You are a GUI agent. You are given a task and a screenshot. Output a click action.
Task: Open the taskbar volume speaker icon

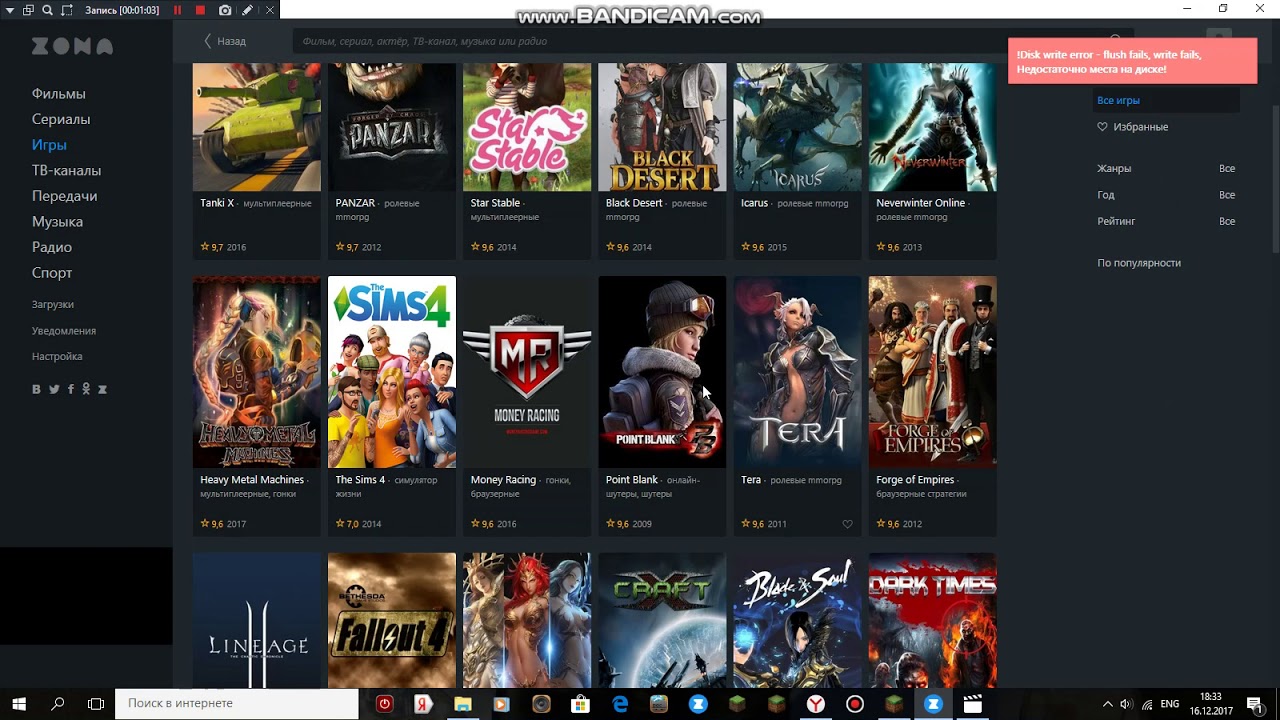pos(1126,704)
